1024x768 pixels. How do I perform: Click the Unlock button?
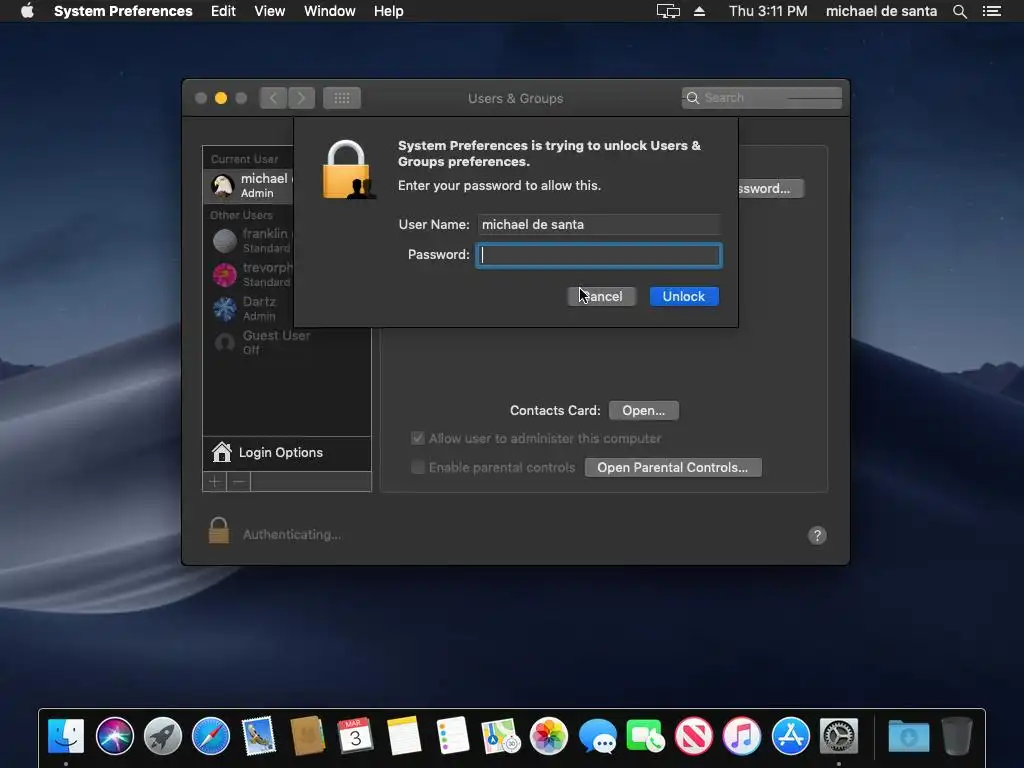(684, 296)
